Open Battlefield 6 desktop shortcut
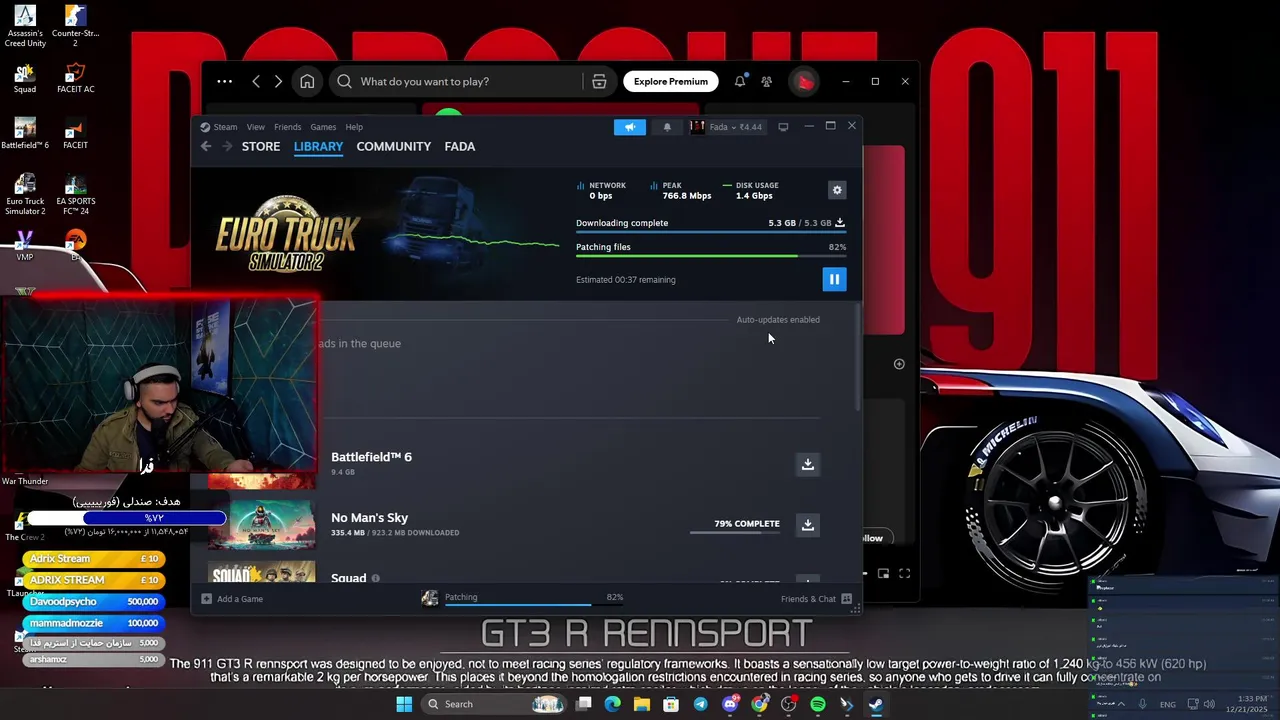Viewport: 1280px width, 720px height. (25, 134)
